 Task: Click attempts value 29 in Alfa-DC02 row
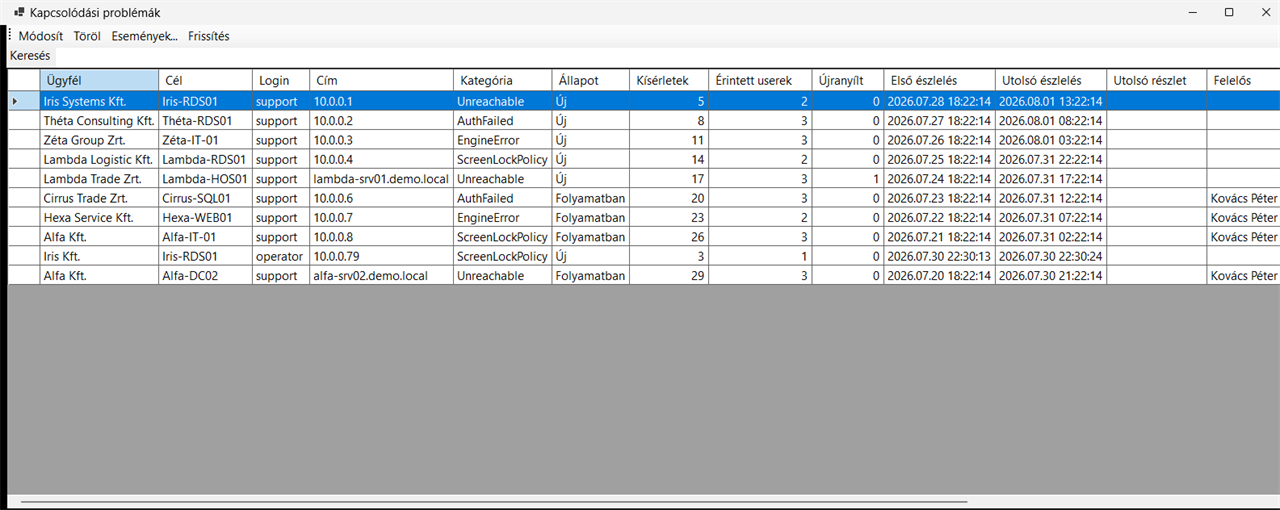[x=669, y=275]
